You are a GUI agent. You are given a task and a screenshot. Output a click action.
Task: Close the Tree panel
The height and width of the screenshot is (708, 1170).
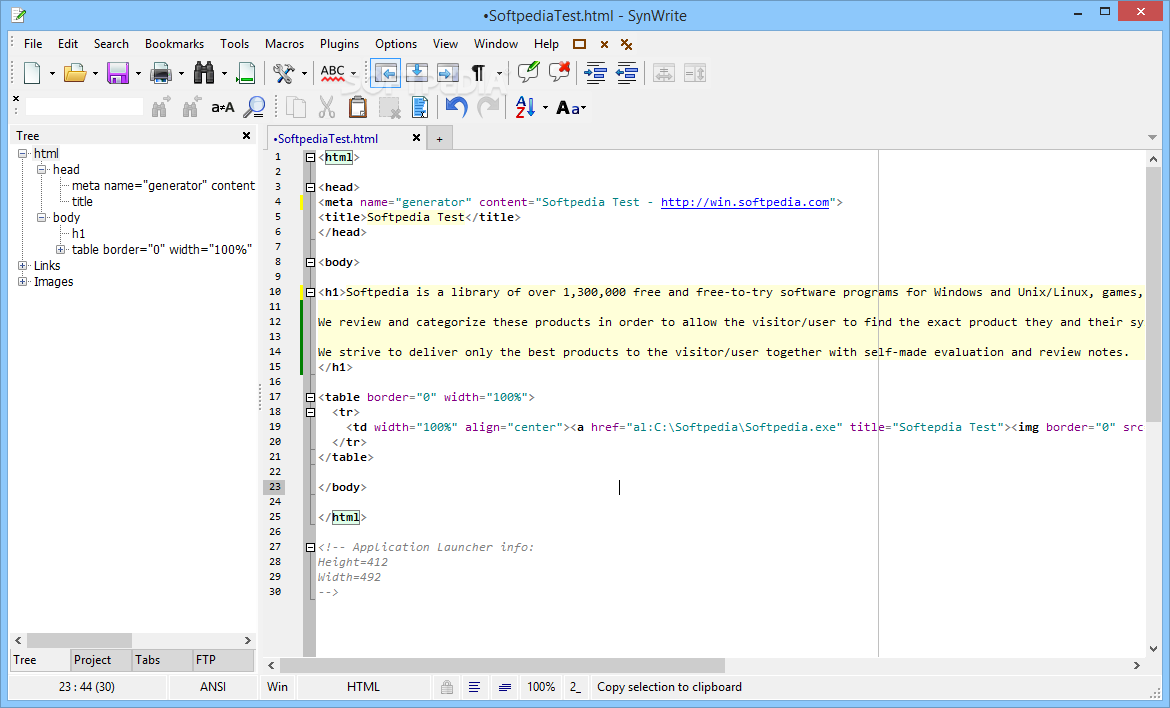pyautogui.click(x=246, y=136)
